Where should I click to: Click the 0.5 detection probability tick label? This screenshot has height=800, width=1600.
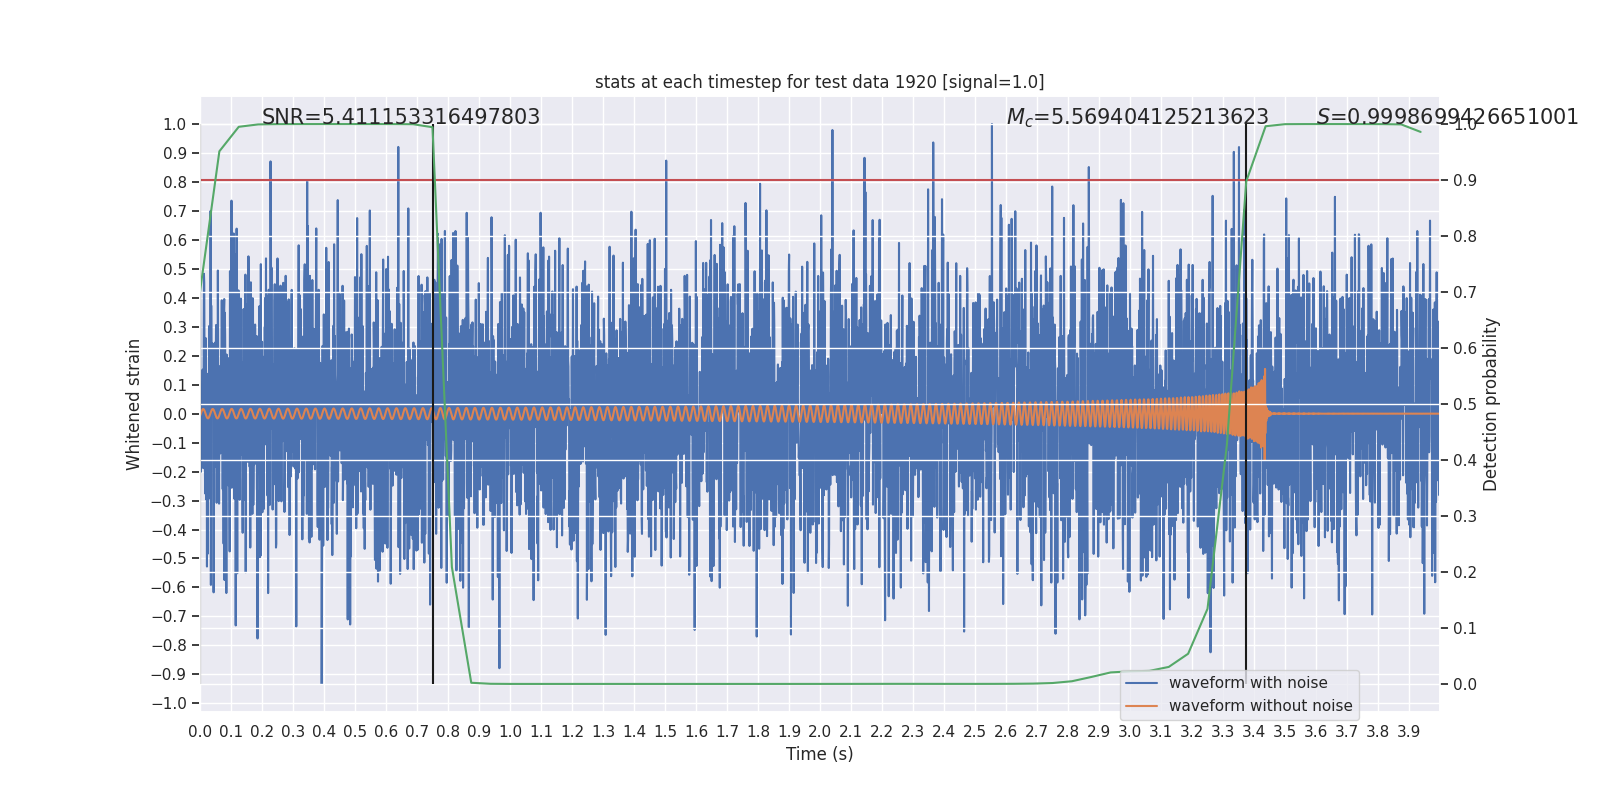[x=1465, y=404]
